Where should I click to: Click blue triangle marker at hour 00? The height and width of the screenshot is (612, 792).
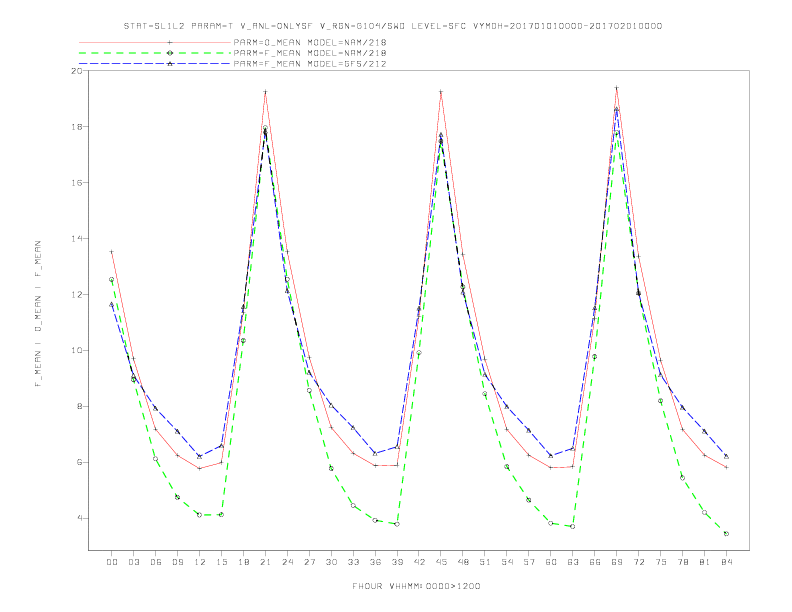[x=112, y=304]
